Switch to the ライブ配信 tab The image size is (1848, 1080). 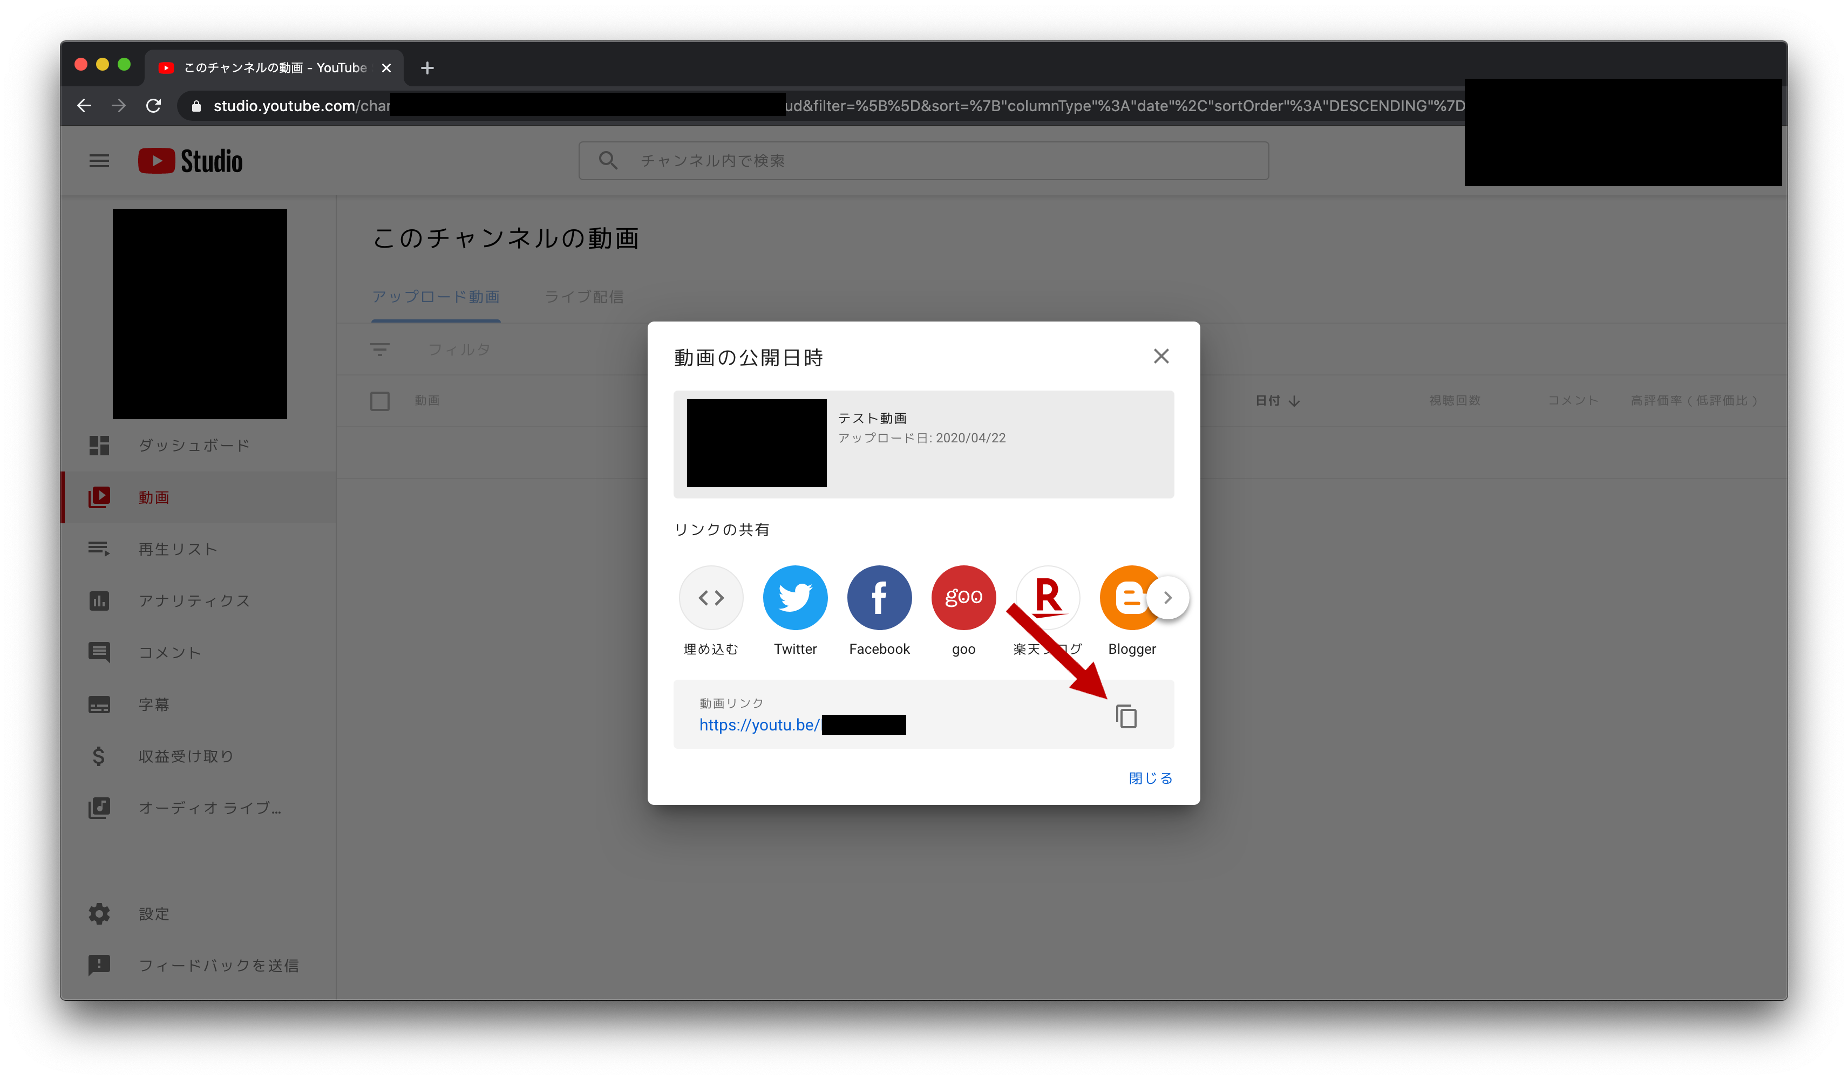pos(584,297)
